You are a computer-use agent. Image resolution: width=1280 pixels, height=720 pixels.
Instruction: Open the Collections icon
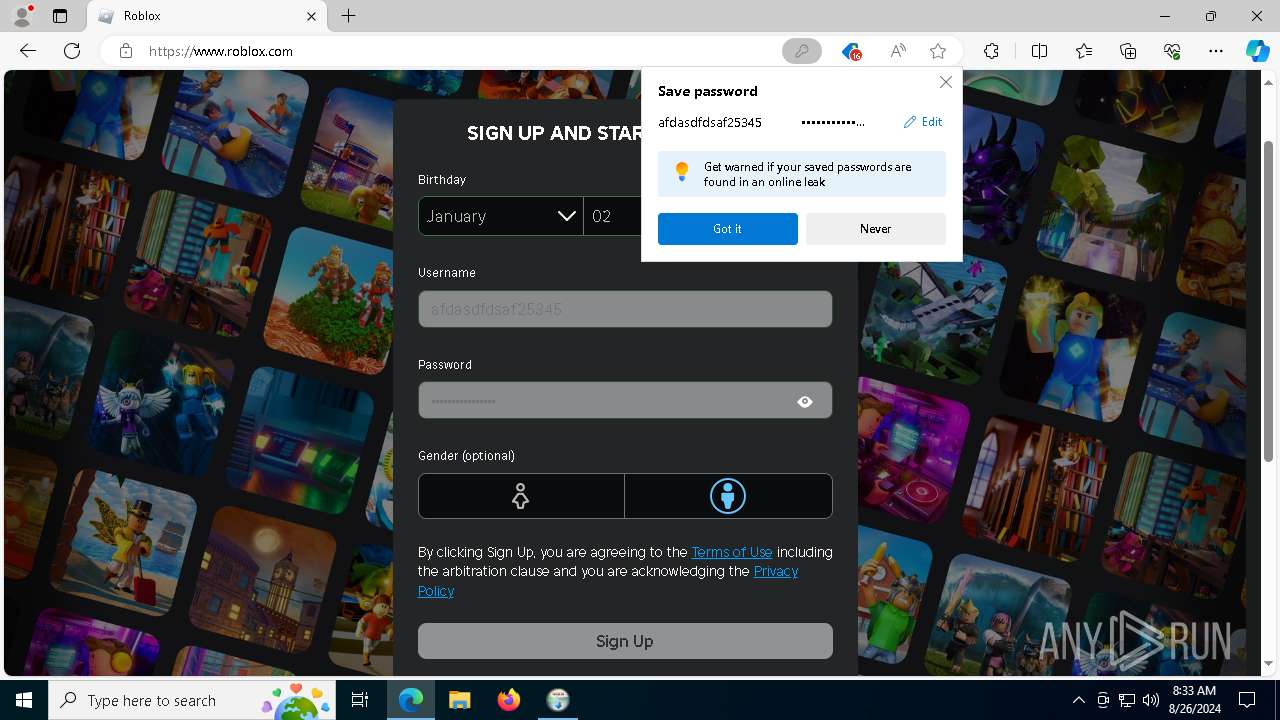click(x=1128, y=51)
